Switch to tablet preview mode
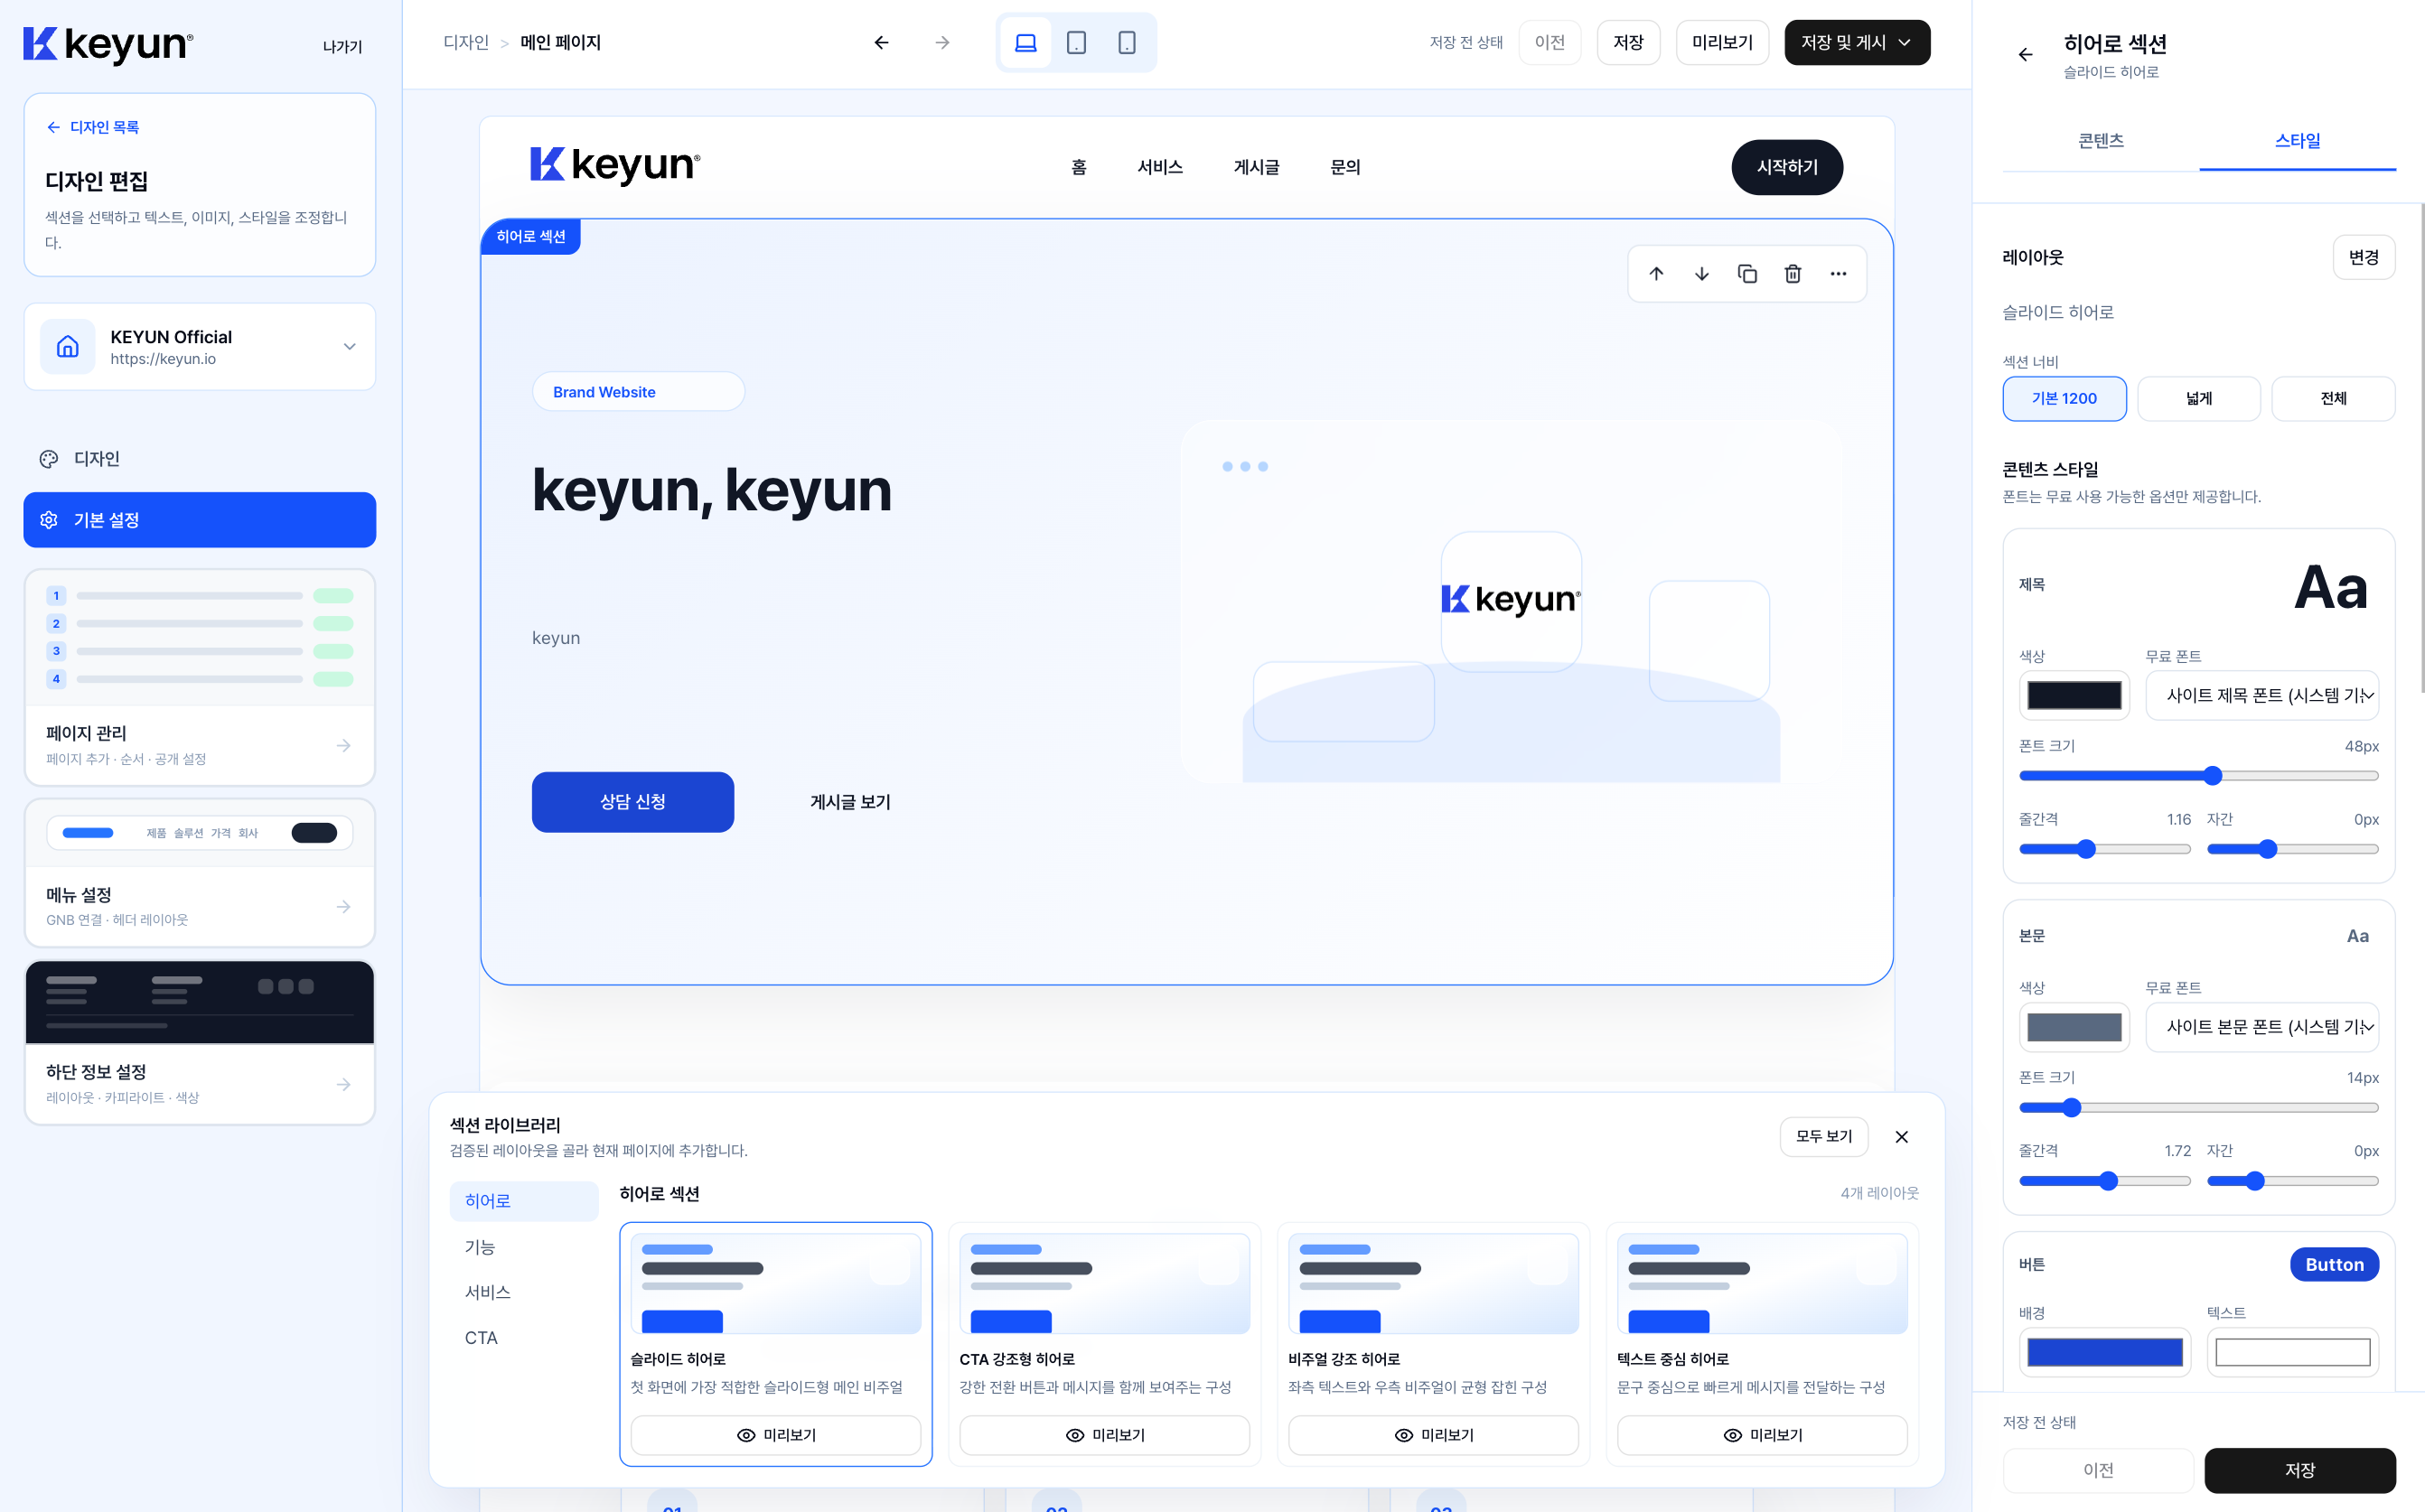This screenshot has width=2425, height=1512. coord(1076,43)
